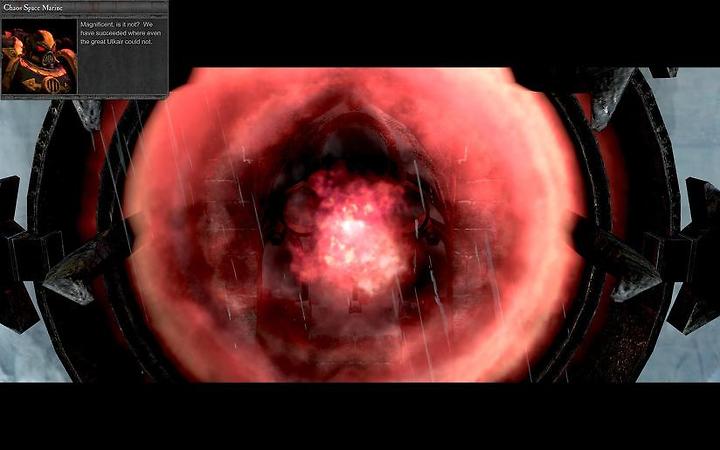This screenshot has width=720, height=450.
Task: Click the dialogue text "Magnificent, is it not?"
Action: 110,24
